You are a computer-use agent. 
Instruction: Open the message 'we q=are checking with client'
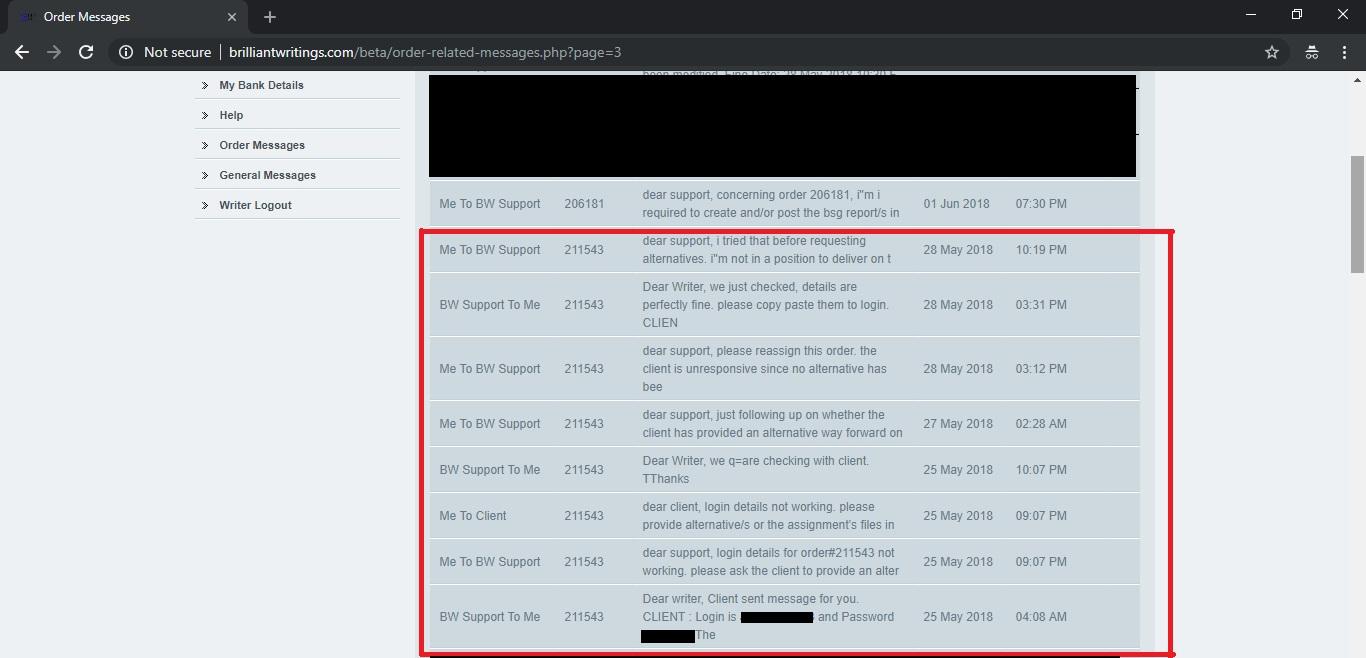pyautogui.click(x=755, y=470)
